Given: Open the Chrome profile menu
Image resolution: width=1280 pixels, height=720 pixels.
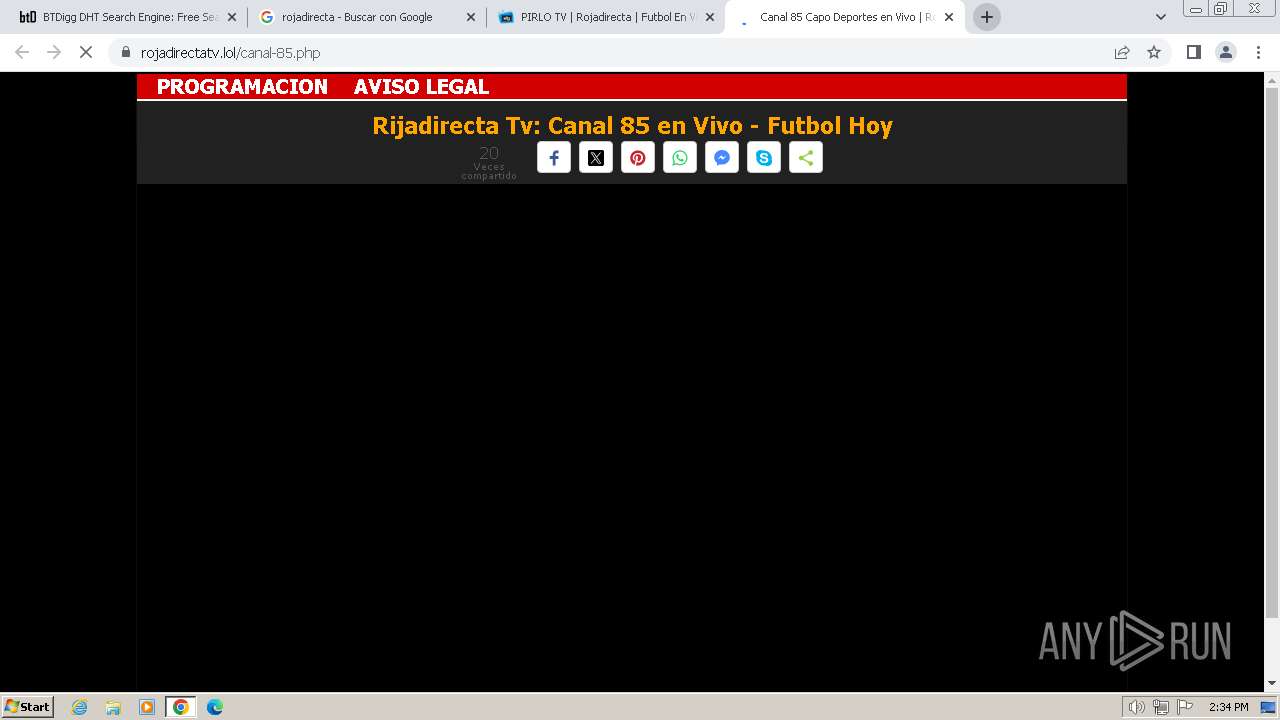Looking at the screenshot, I should 1226,52.
